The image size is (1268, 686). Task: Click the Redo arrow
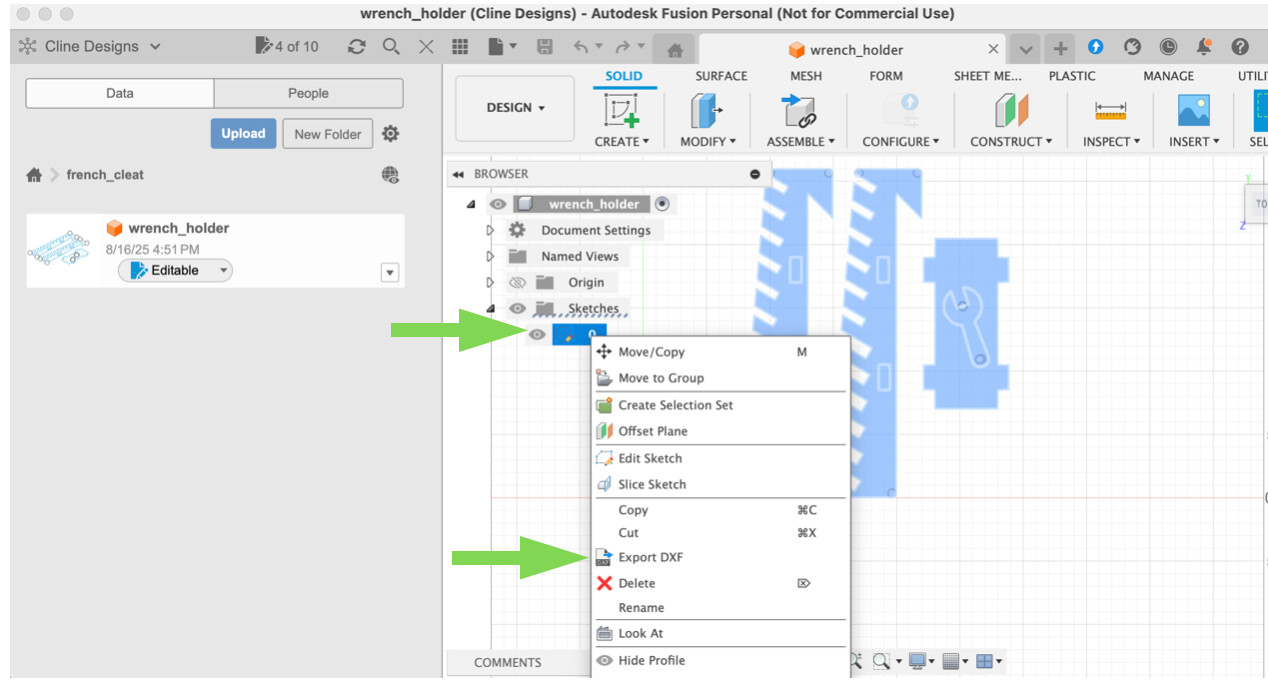(x=622, y=47)
